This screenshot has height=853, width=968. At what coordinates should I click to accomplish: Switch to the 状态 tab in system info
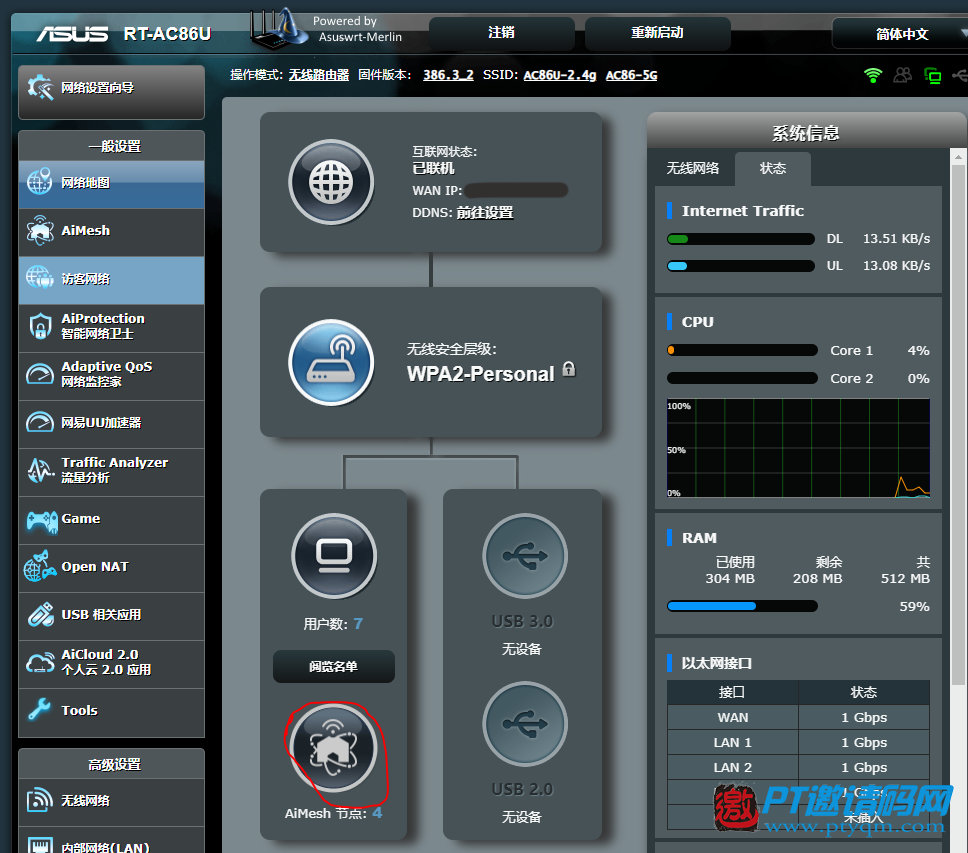[772, 168]
